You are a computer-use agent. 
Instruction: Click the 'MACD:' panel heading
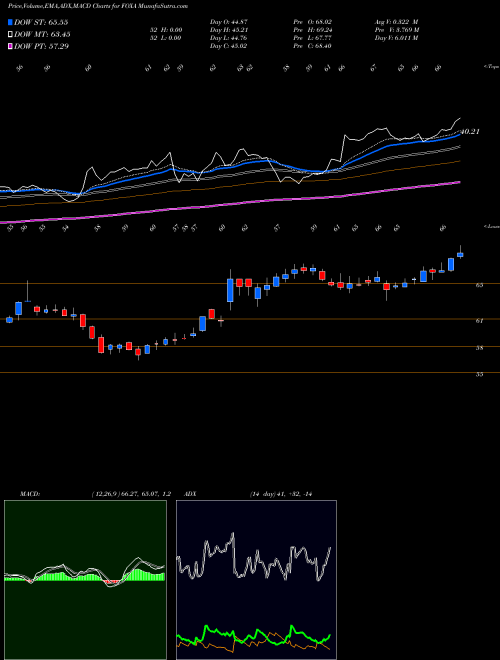(29, 494)
